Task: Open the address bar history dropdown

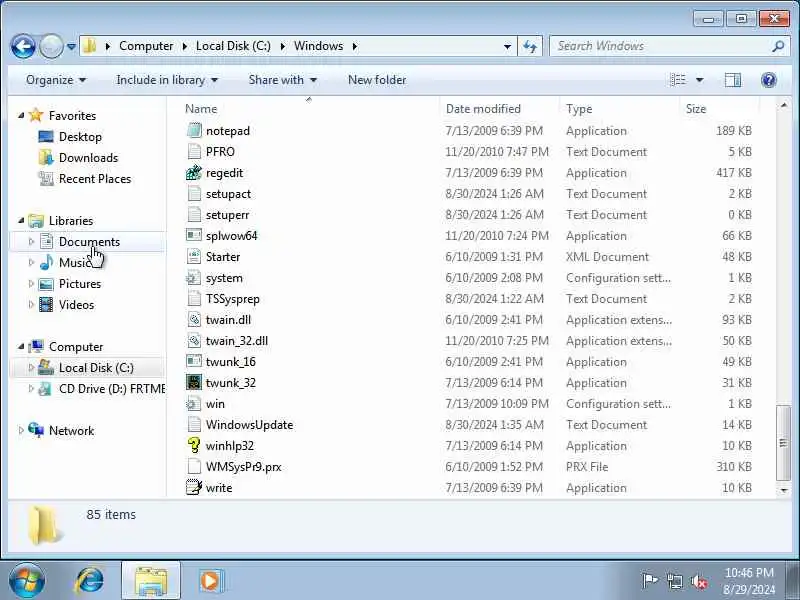Action: 507,46
